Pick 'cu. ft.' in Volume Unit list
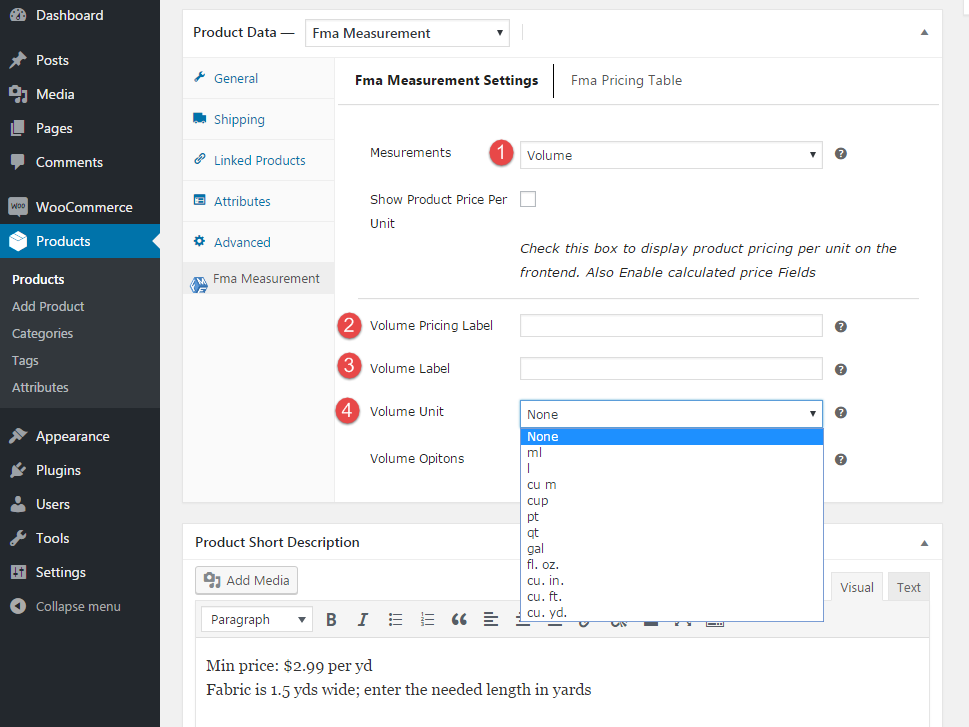The width and height of the screenshot is (969, 727). click(x=672, y=597)
